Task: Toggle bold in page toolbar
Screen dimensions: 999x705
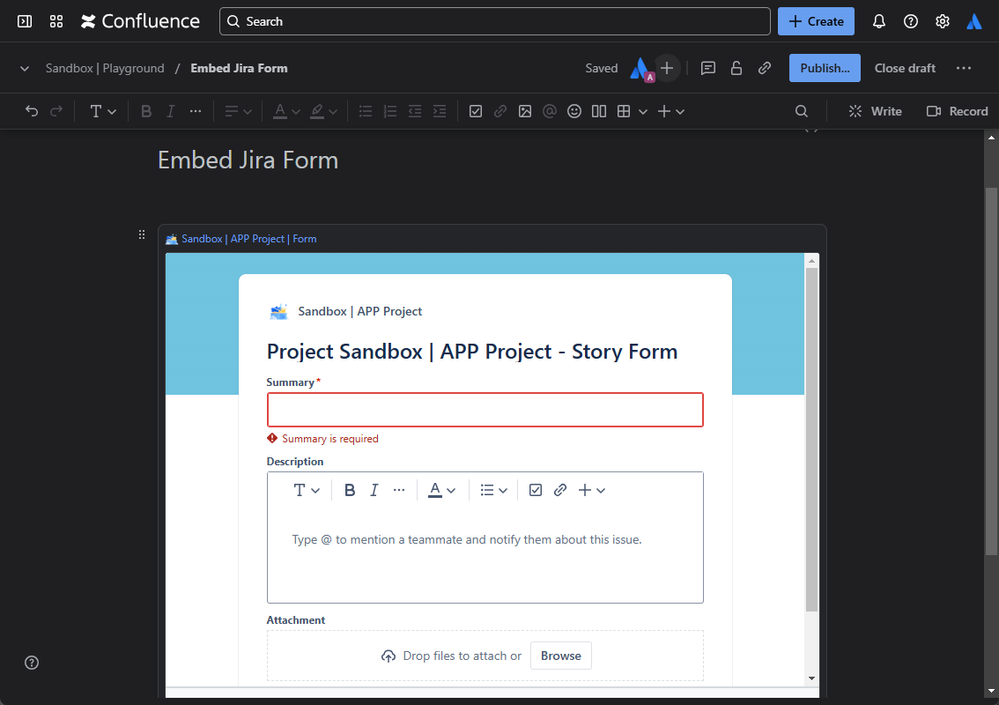Action: (x=146, y=111)
